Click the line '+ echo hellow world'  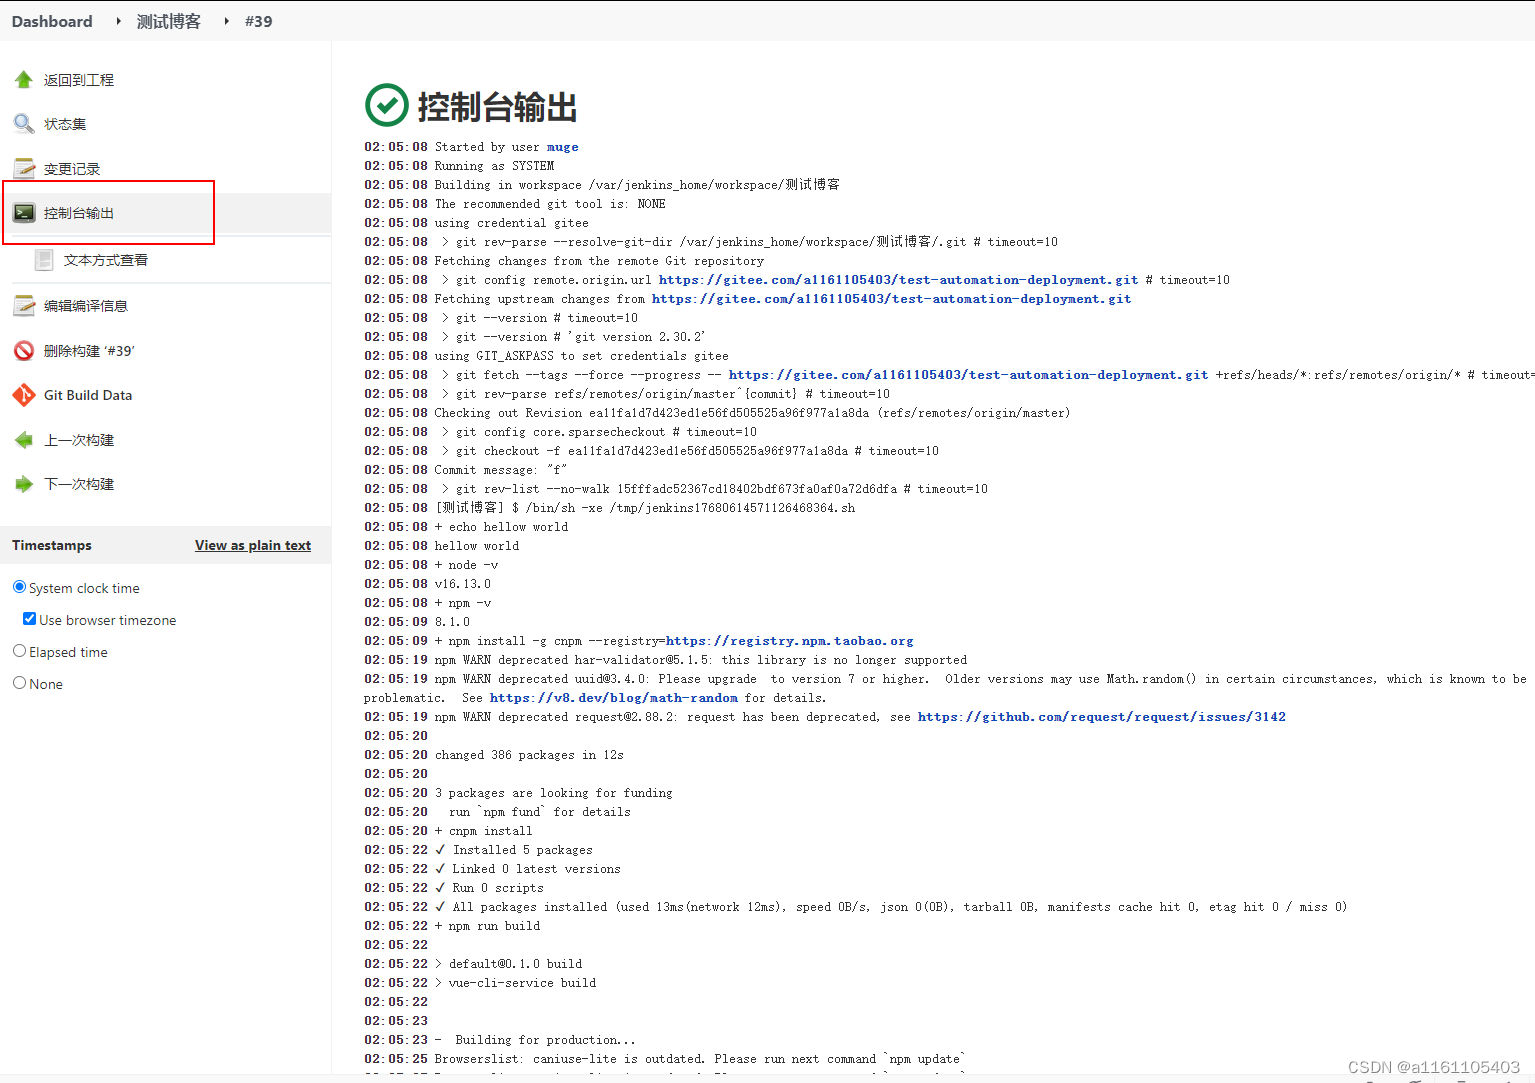(501, 527)
